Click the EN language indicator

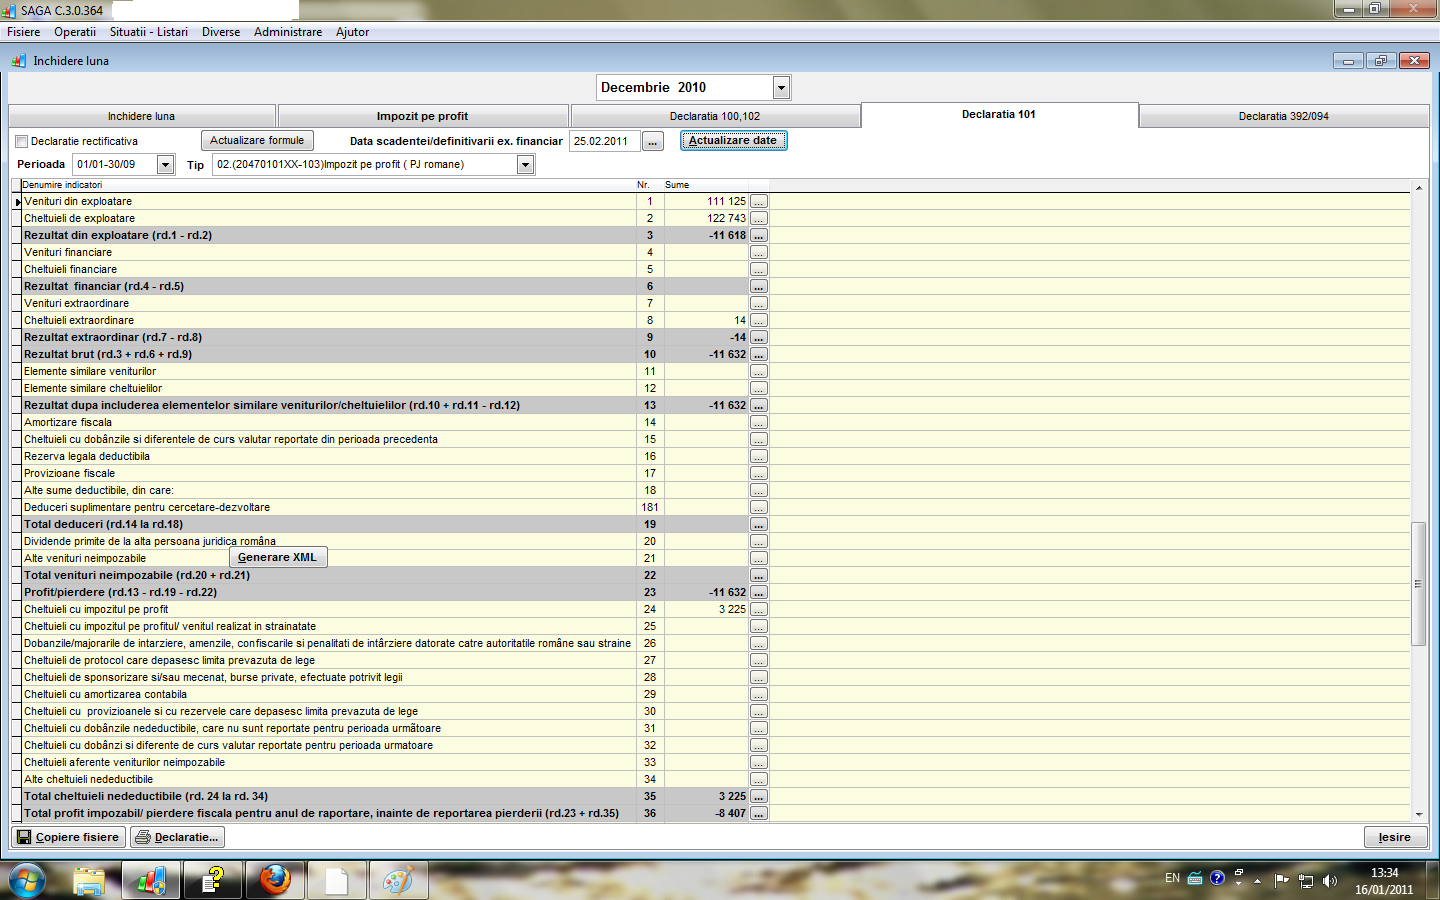(x=1172, y=878)
